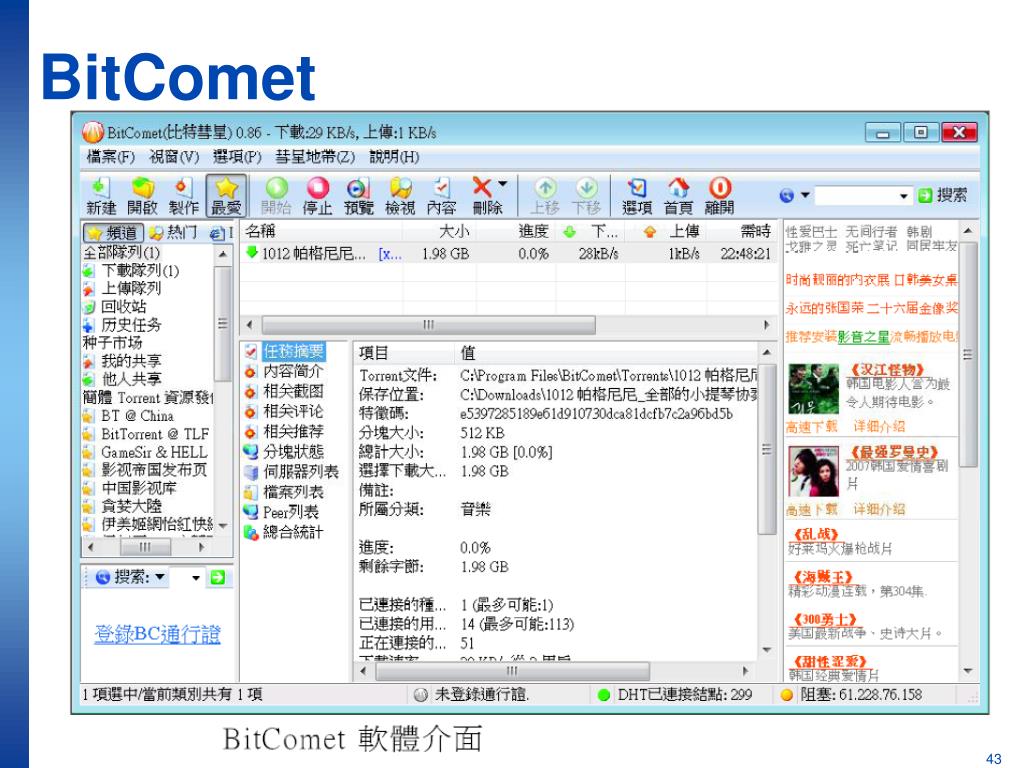Click the 首頁 (Home) toolbar icon
The height and width of the screenshot is (768, 1024).
pos(678,196)
